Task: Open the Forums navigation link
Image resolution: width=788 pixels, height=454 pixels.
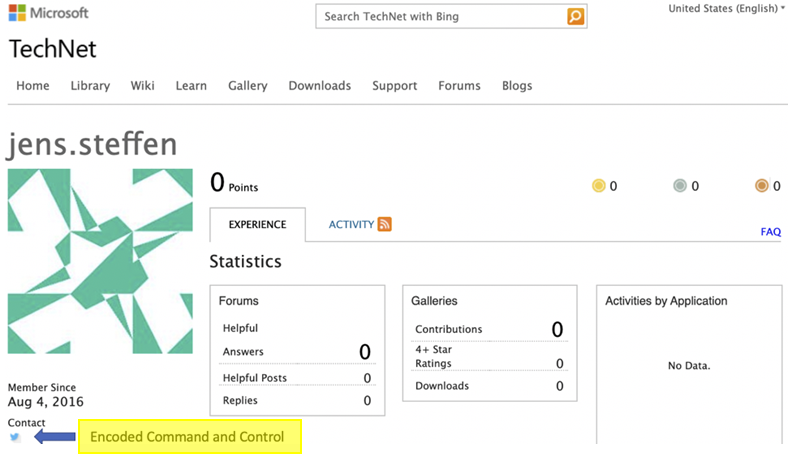Action: click(459, 86)
